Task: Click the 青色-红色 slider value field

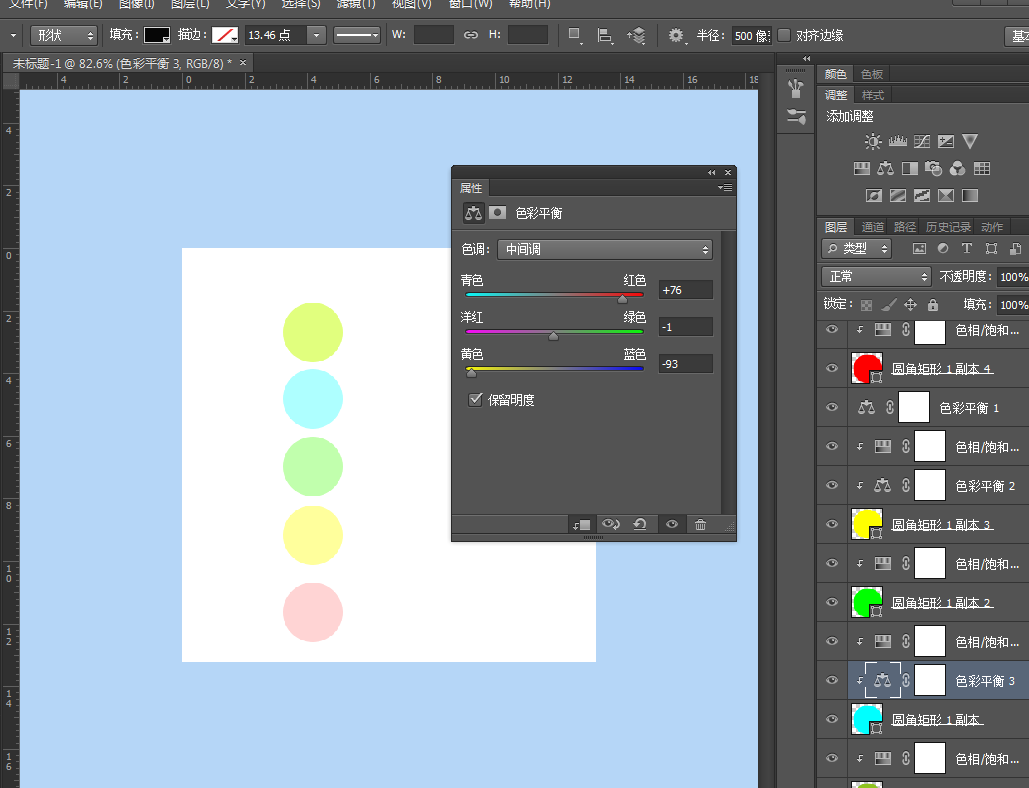Action: click(686, 290)
